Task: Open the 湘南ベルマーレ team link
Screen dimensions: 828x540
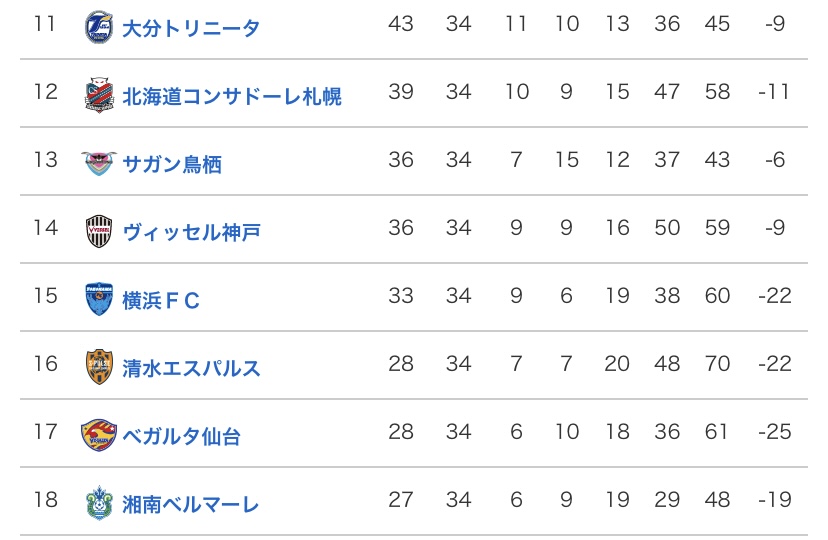Action: click(x=190, y=504)
